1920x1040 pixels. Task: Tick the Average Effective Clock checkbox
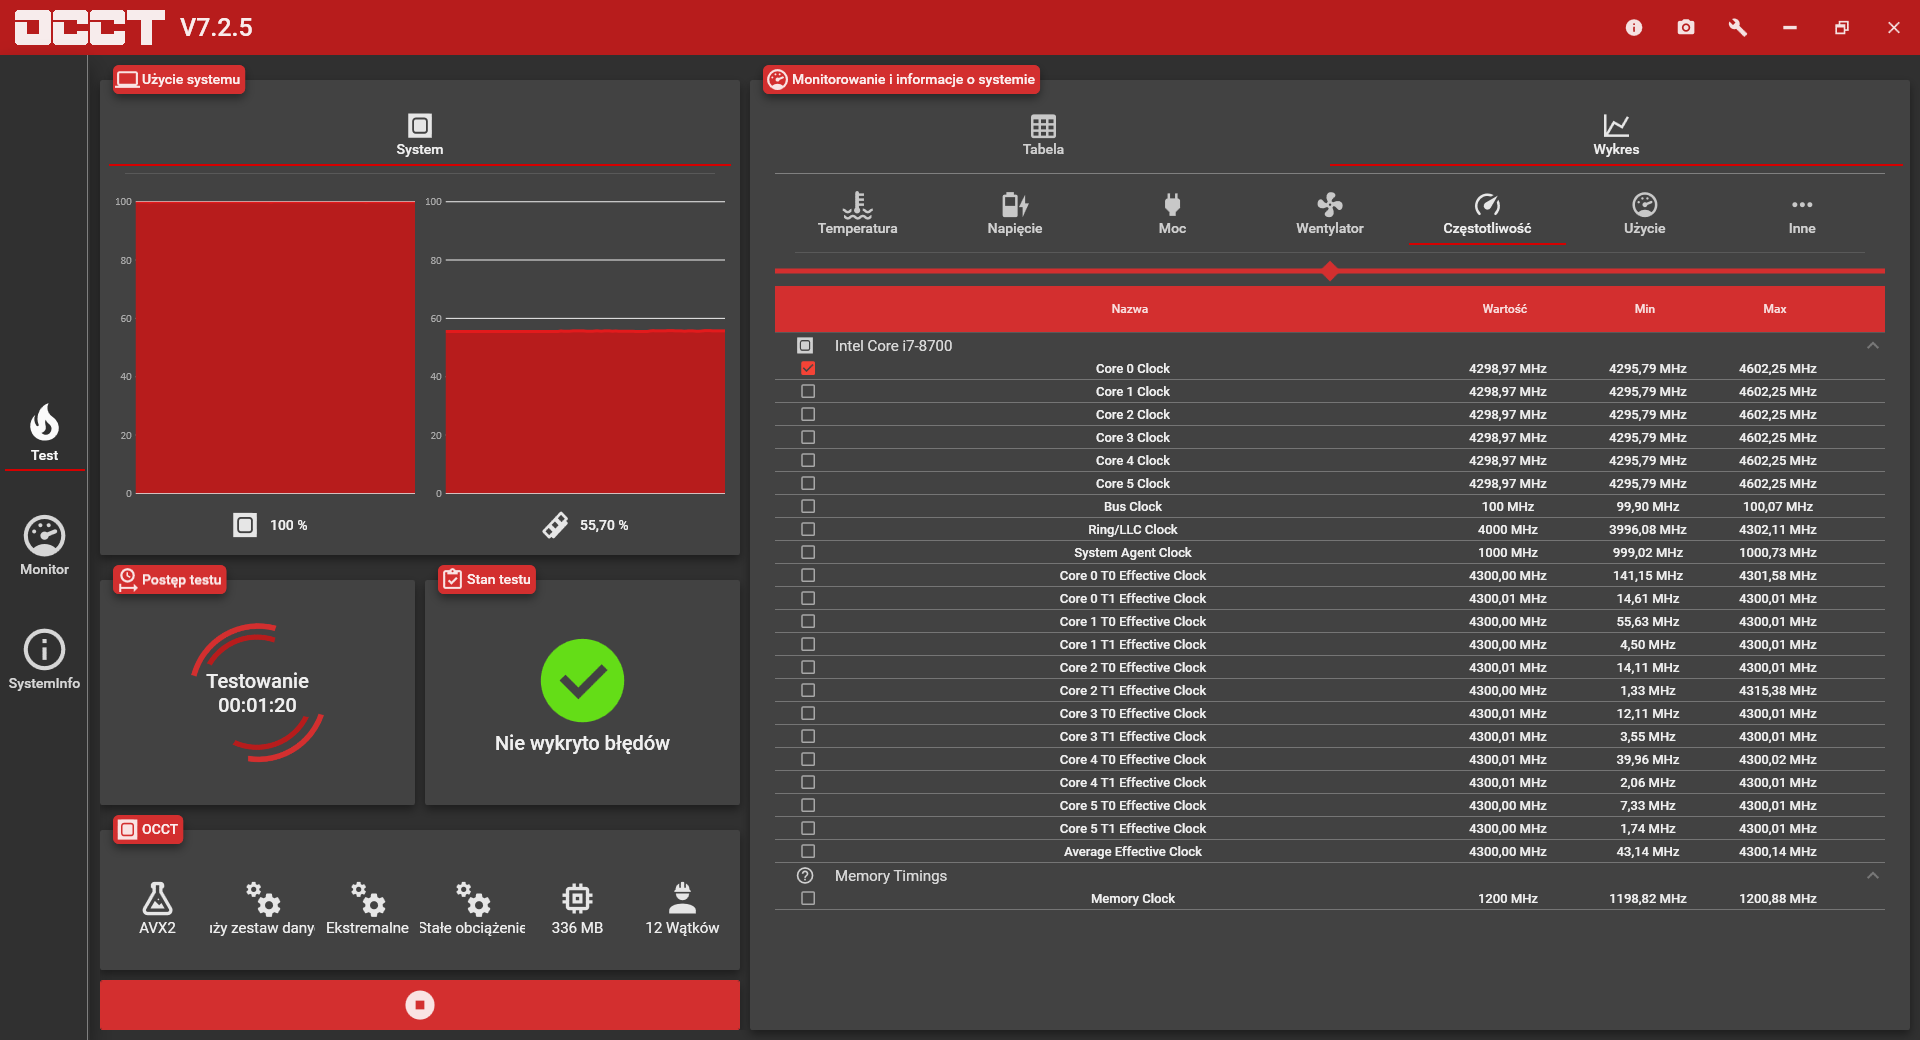[x=808, y=851]
